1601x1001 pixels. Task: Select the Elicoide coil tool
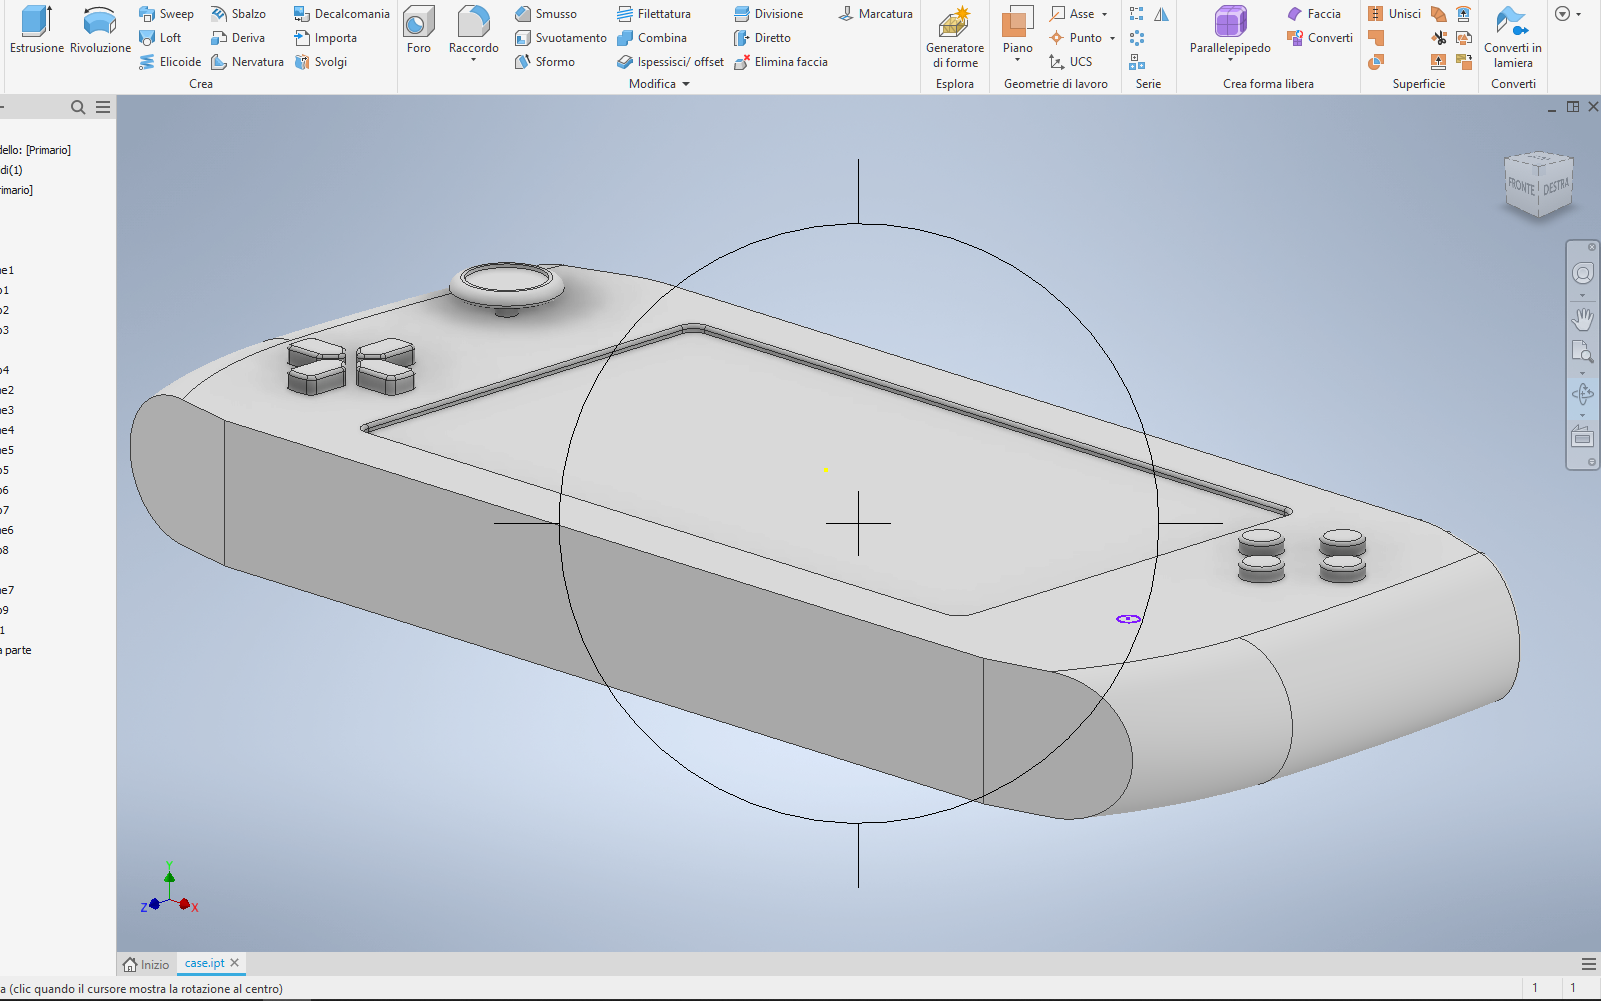click(170, 62)
